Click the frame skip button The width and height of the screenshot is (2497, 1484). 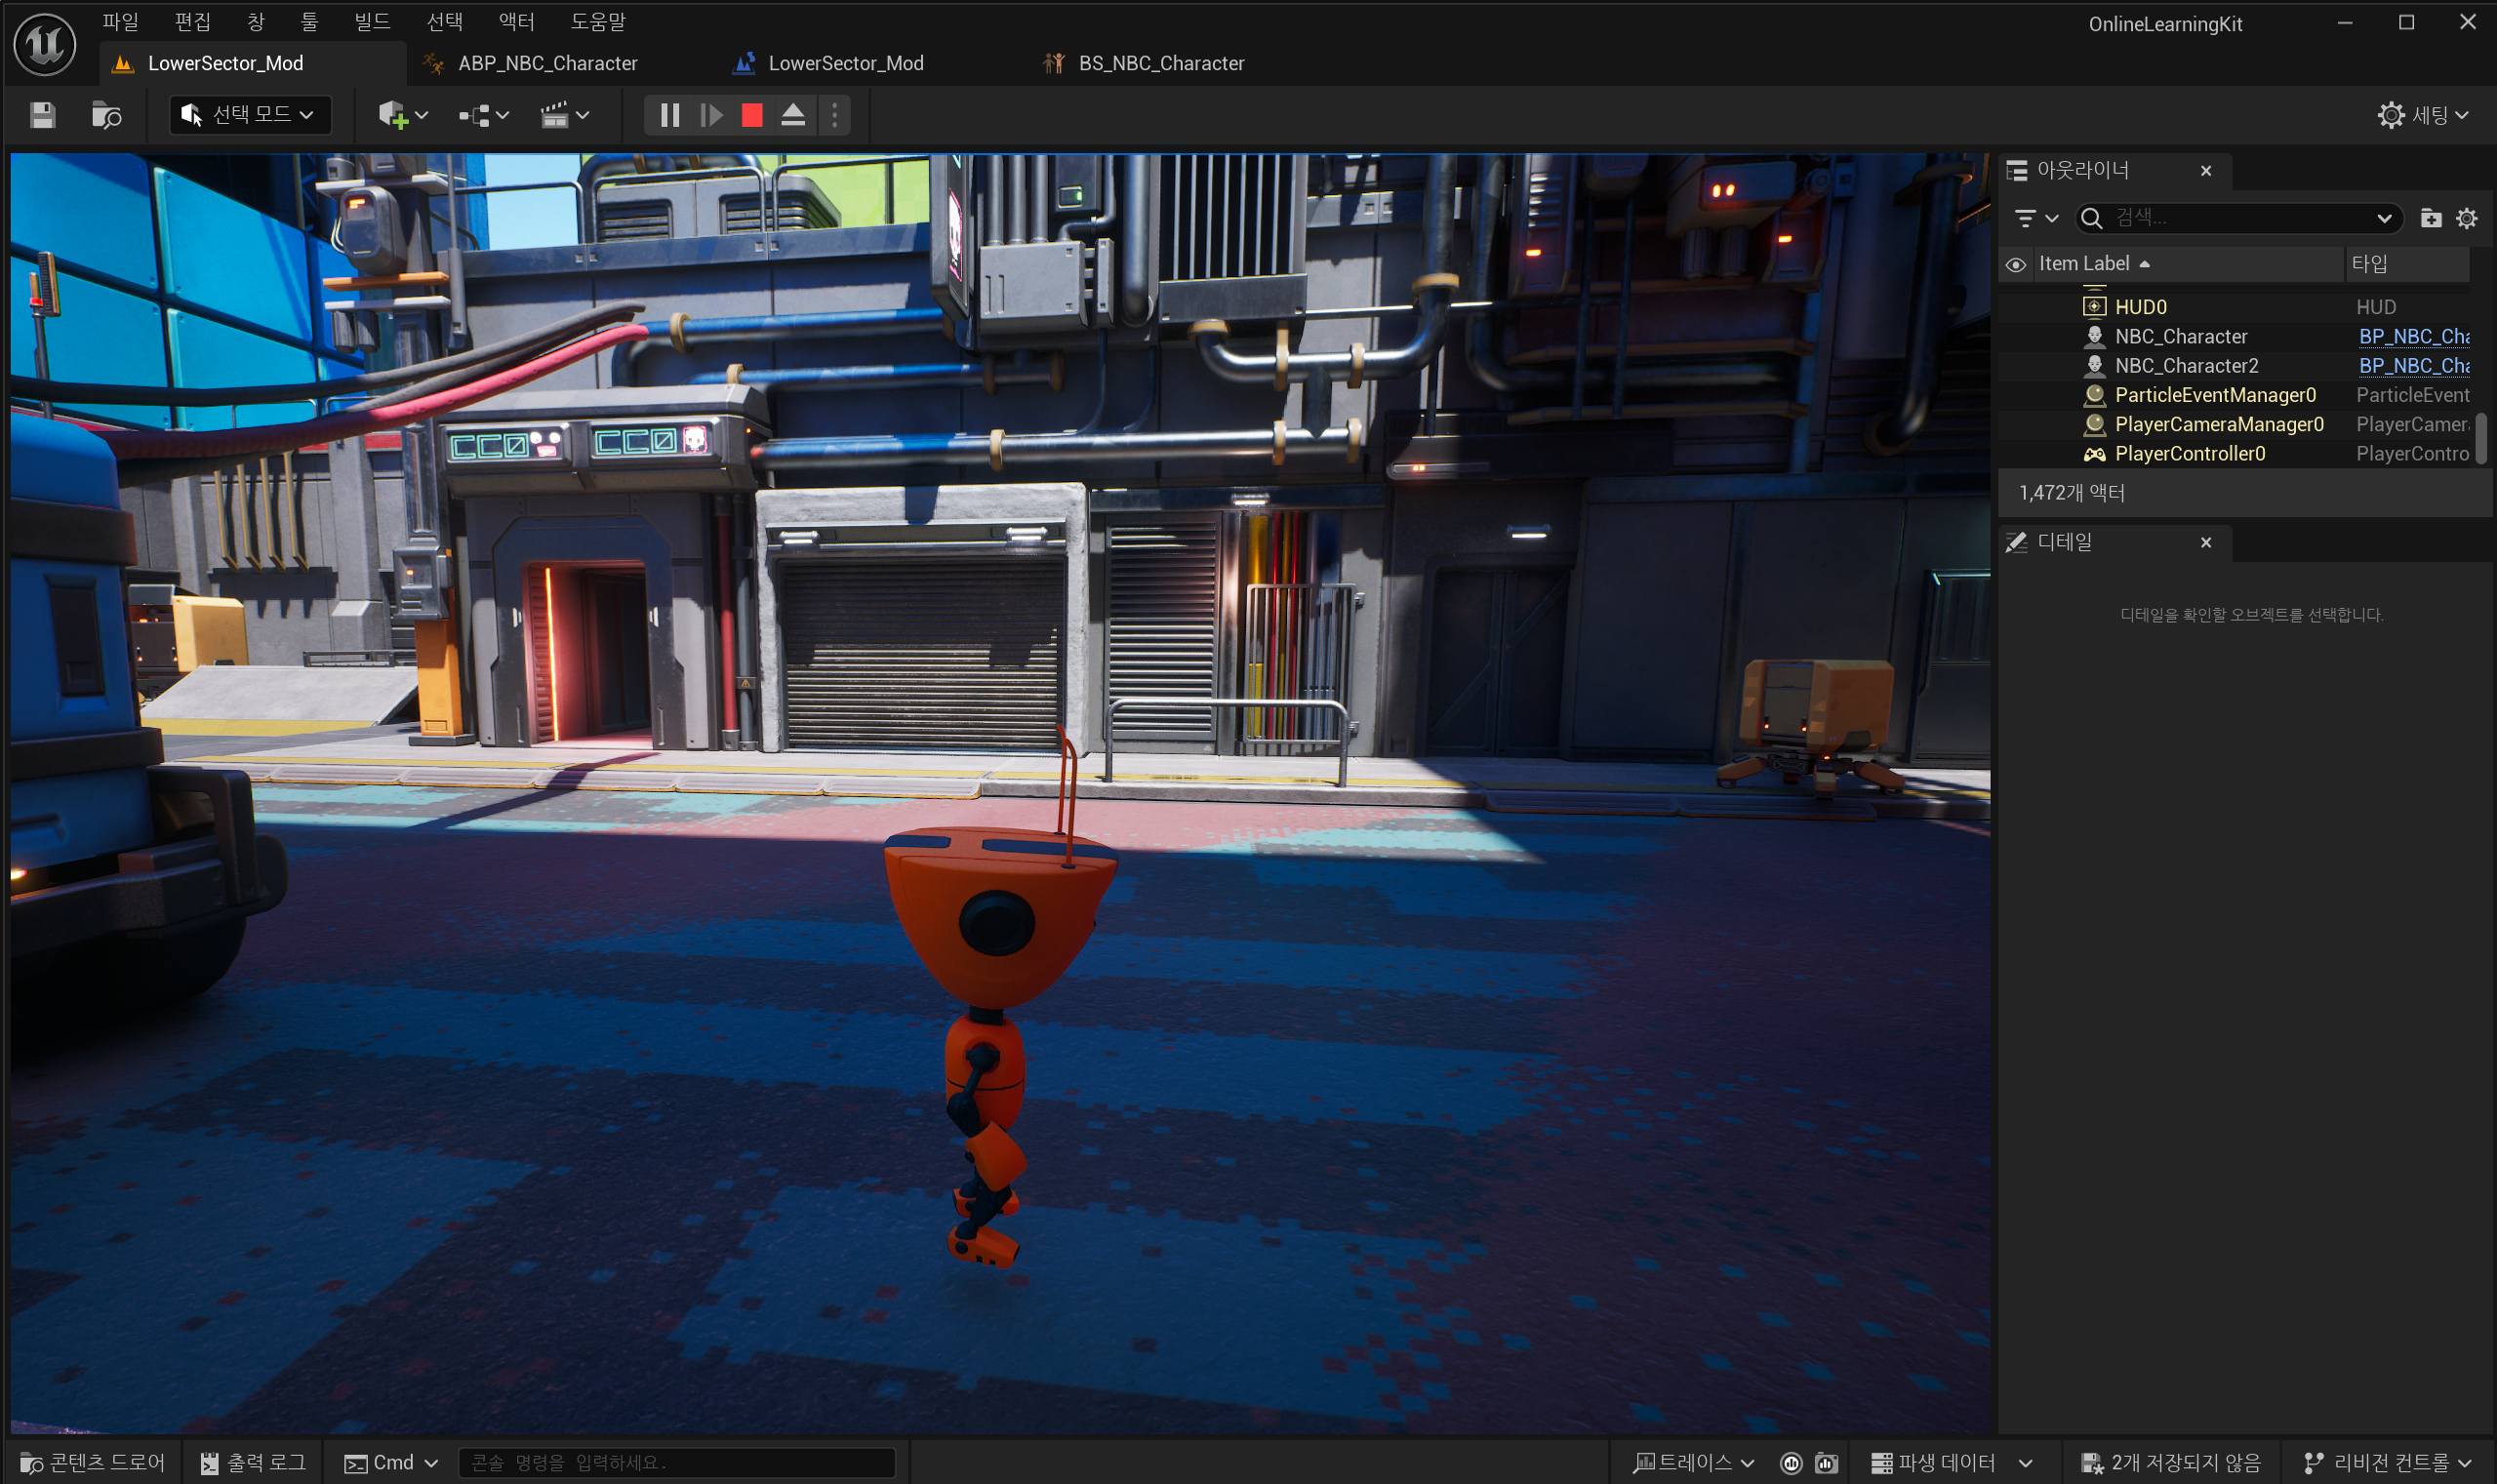(x=711, y=115)
